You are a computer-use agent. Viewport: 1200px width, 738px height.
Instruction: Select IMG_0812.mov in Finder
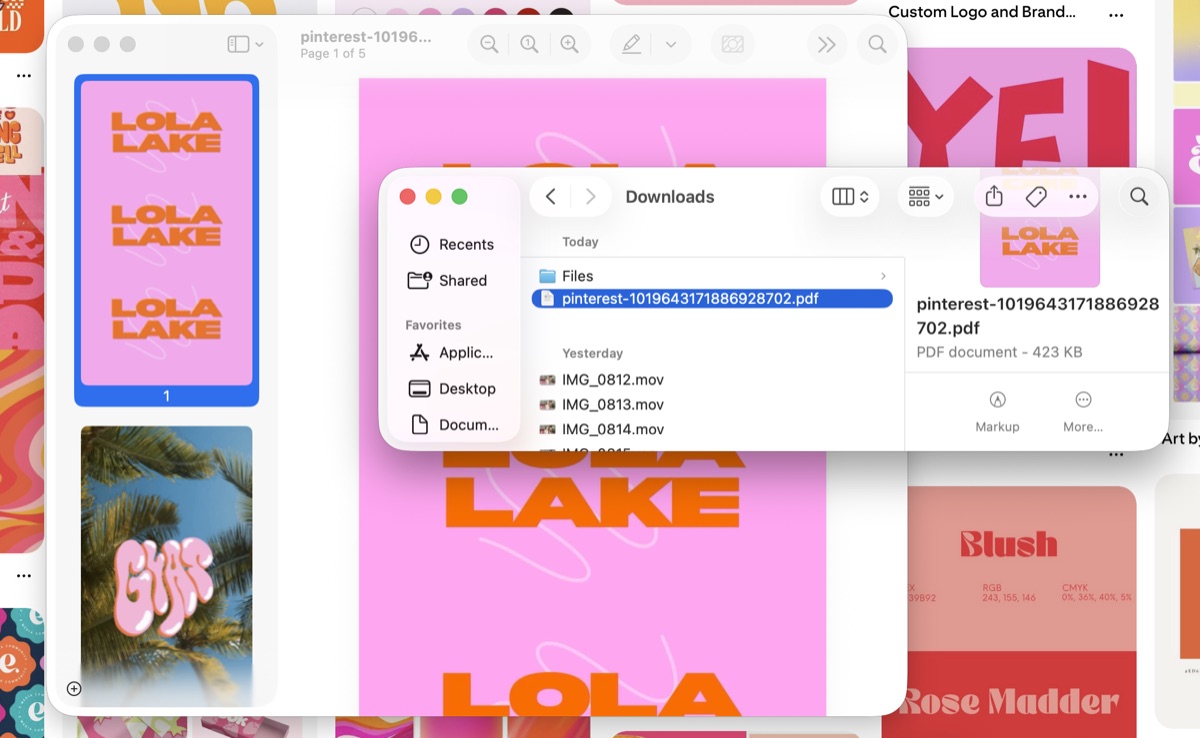point(712,380)
